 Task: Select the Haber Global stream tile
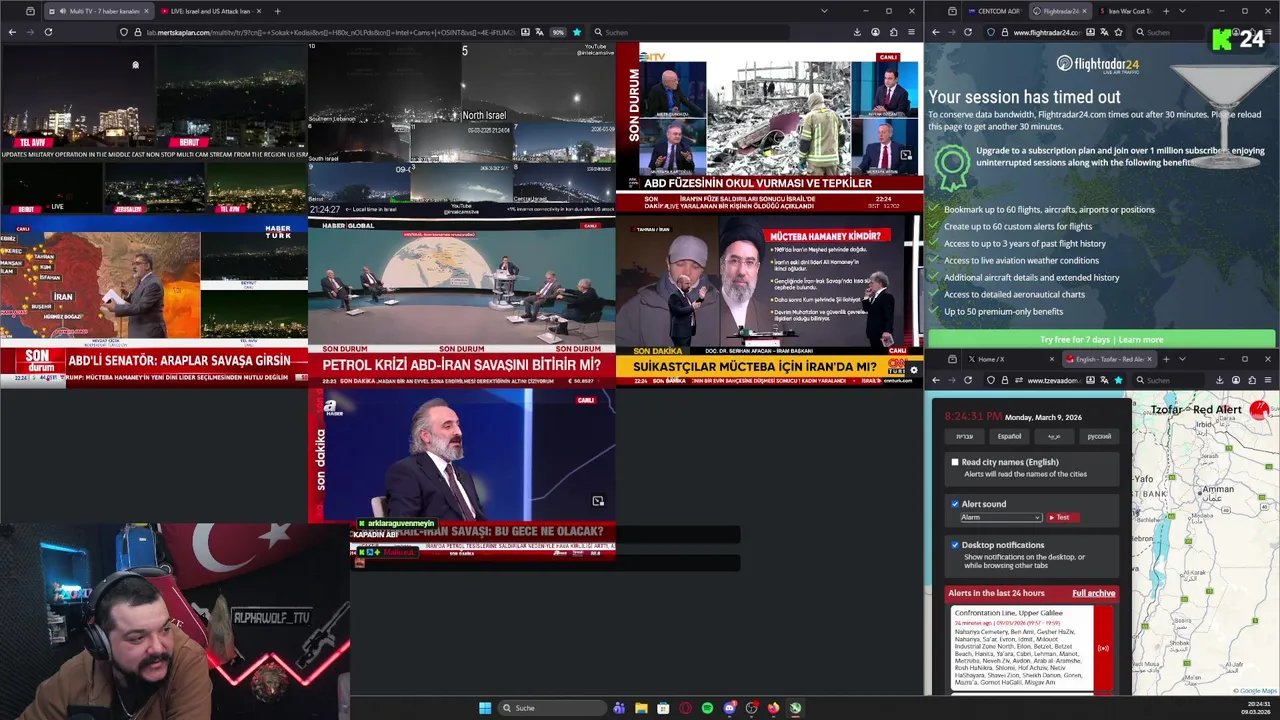[x=462, y=301]
